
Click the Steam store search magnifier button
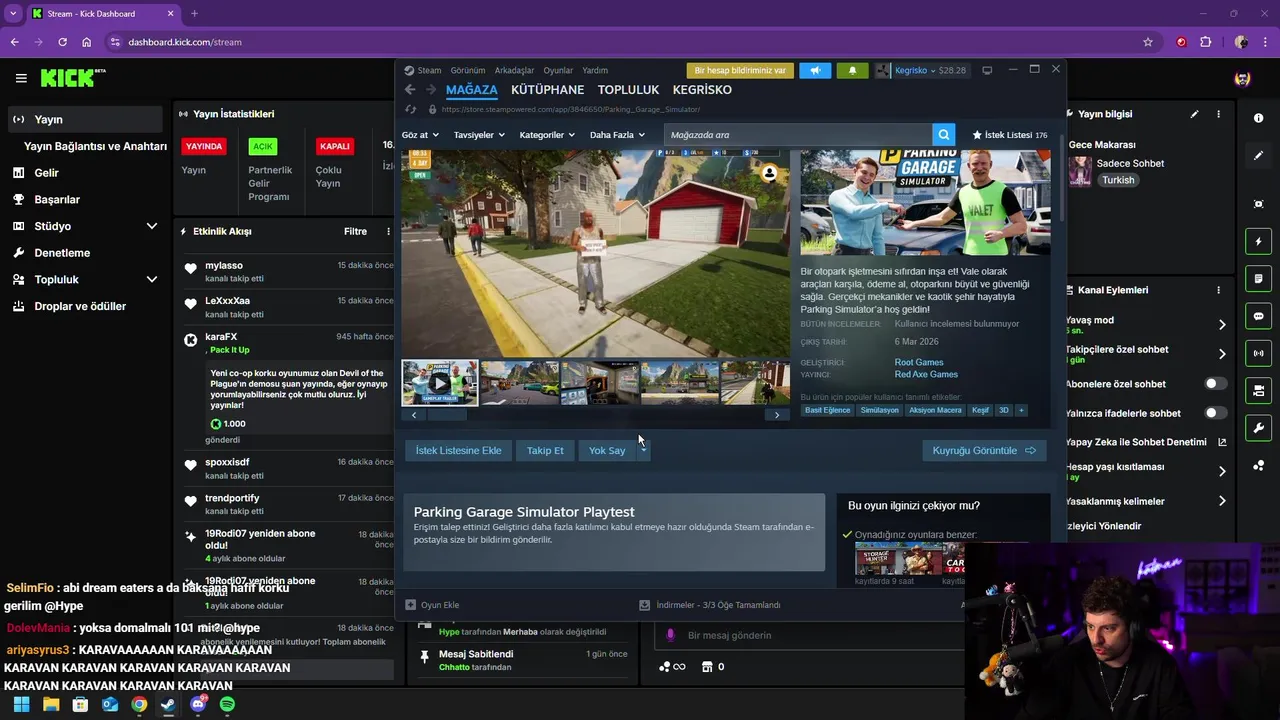(x=943, y=135)
